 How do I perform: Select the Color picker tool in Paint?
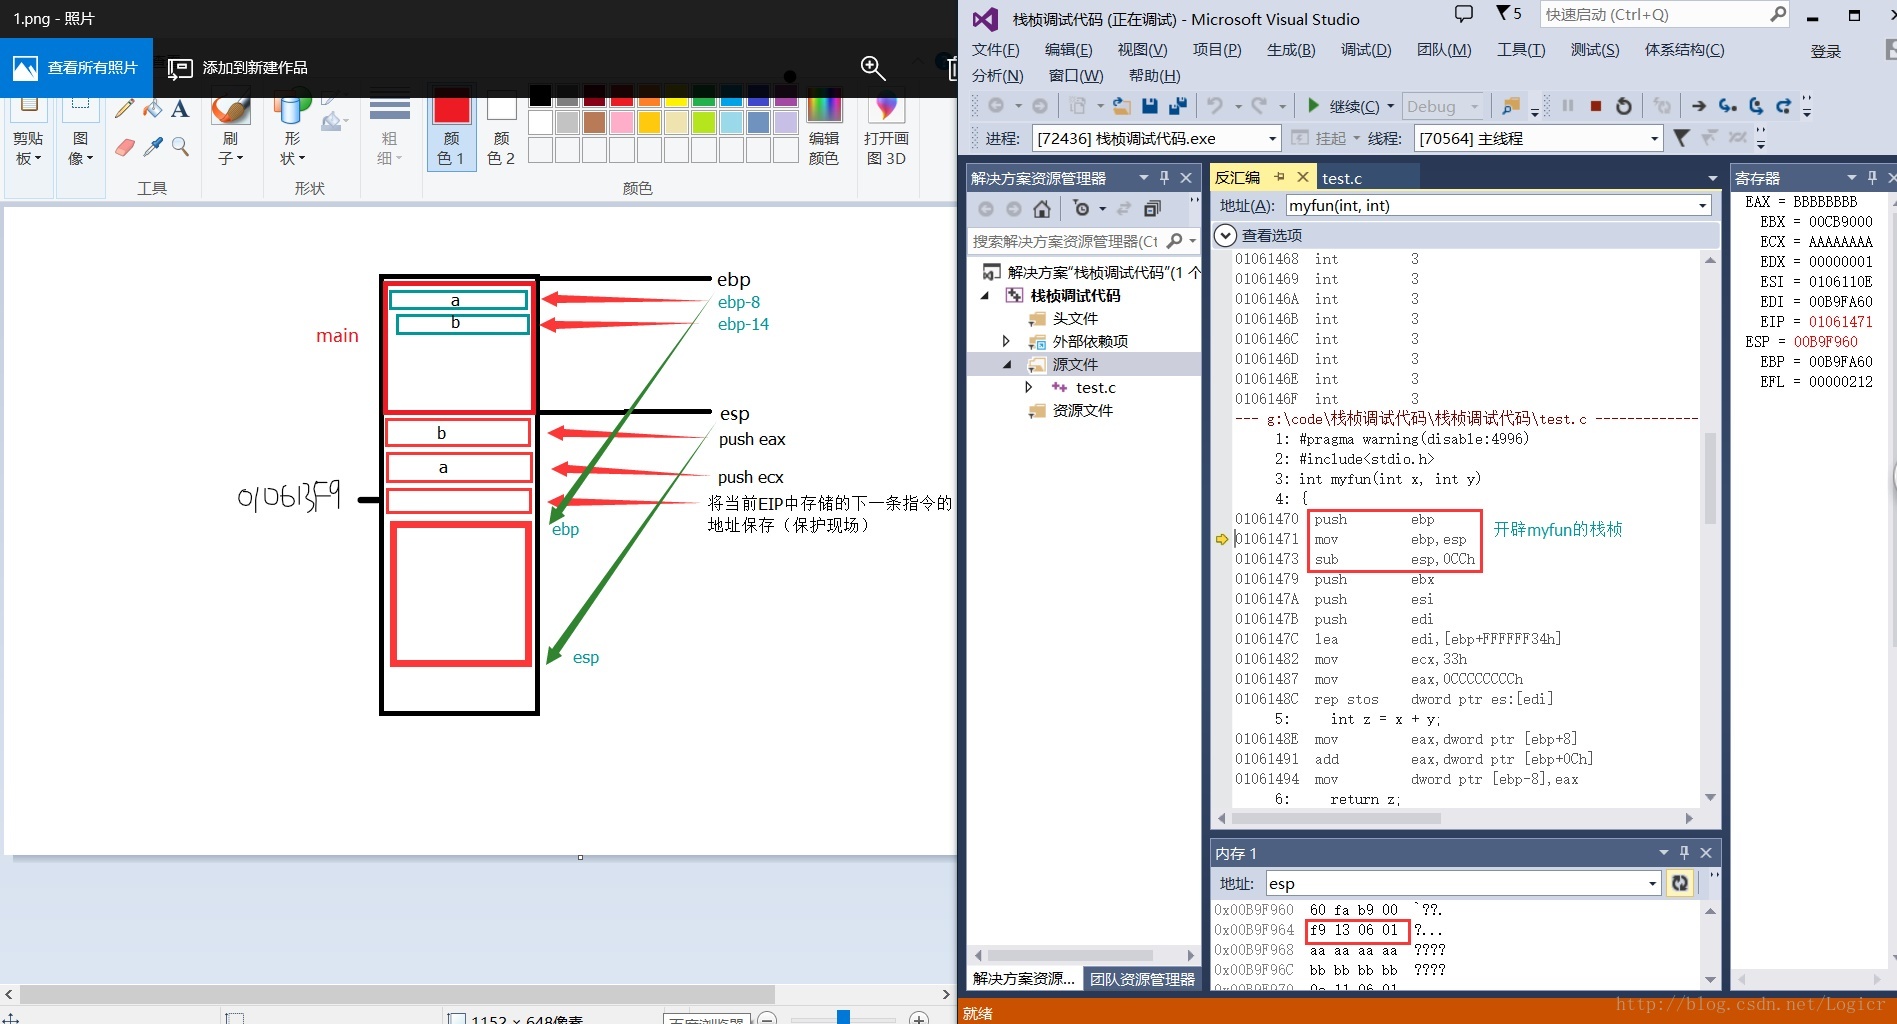point(152,147)
